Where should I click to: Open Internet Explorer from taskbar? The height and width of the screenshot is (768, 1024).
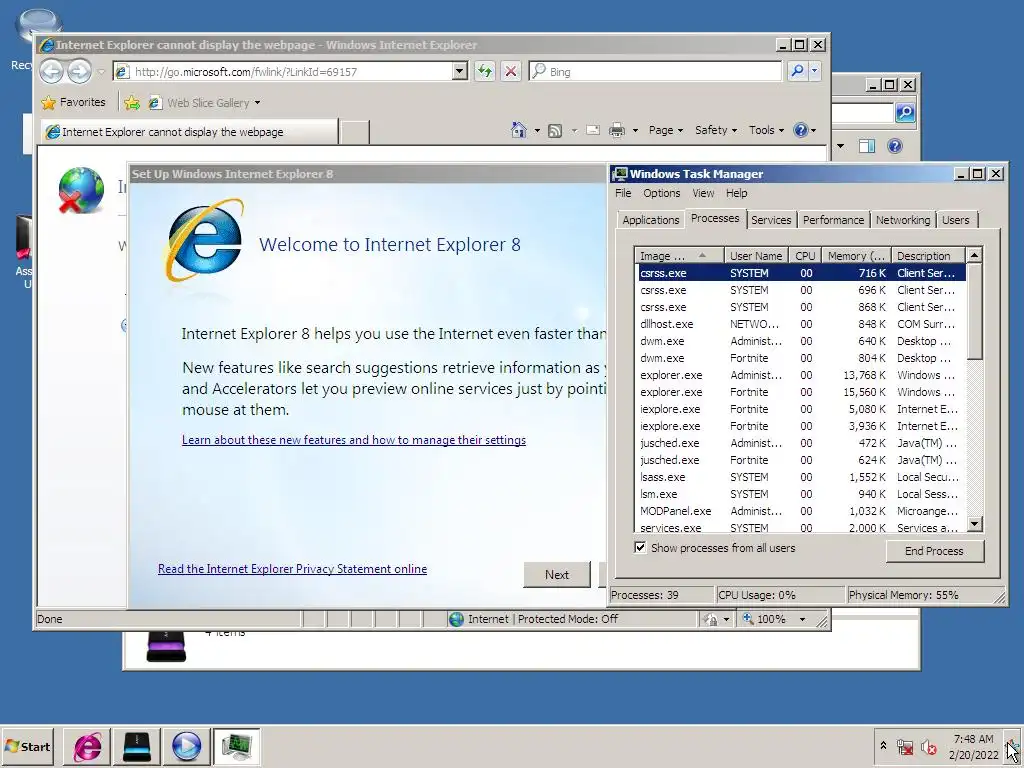click(88, 746)
